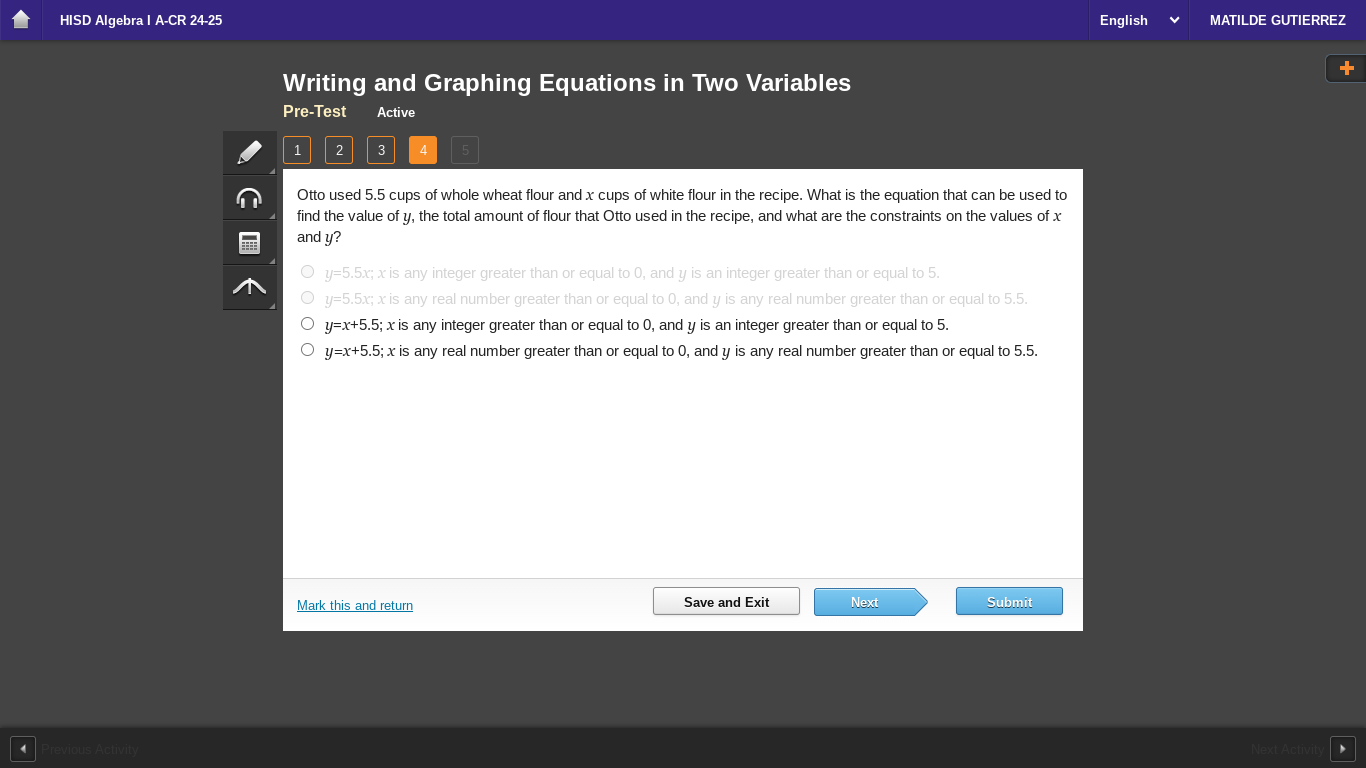Open the English language dropdown
The image size is (1366, 768).
(x=1139, y=20)
